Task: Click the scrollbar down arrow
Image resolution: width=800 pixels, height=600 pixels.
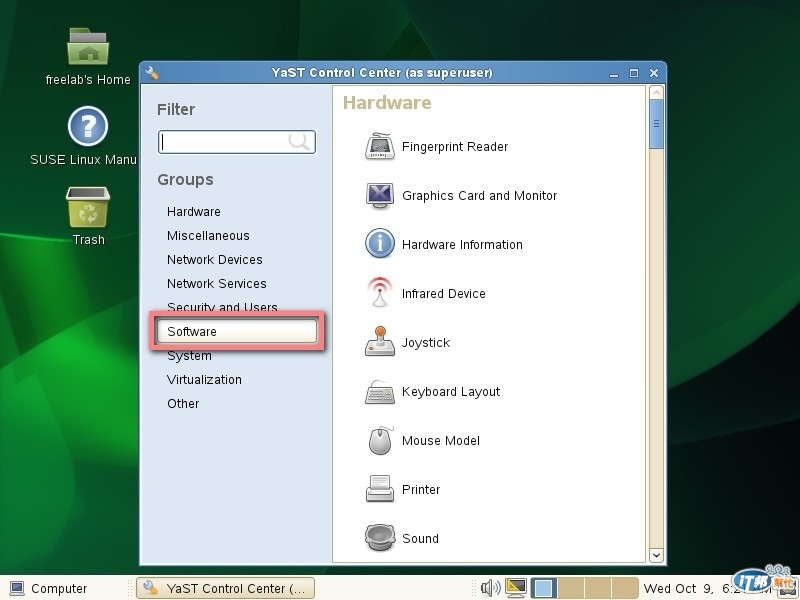Action: pos(656,555)
